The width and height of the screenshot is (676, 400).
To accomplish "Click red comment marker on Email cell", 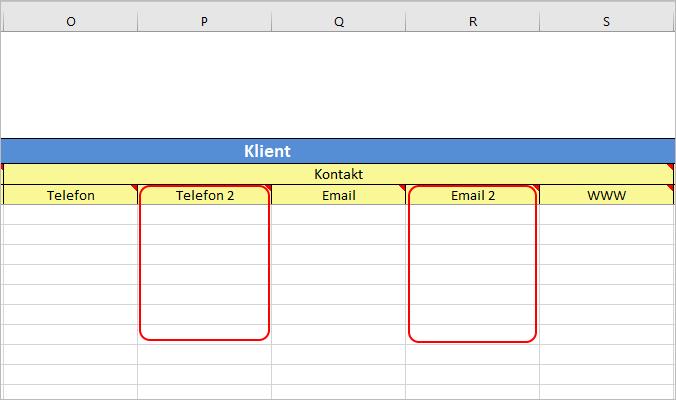I will (x=403, y=188).
